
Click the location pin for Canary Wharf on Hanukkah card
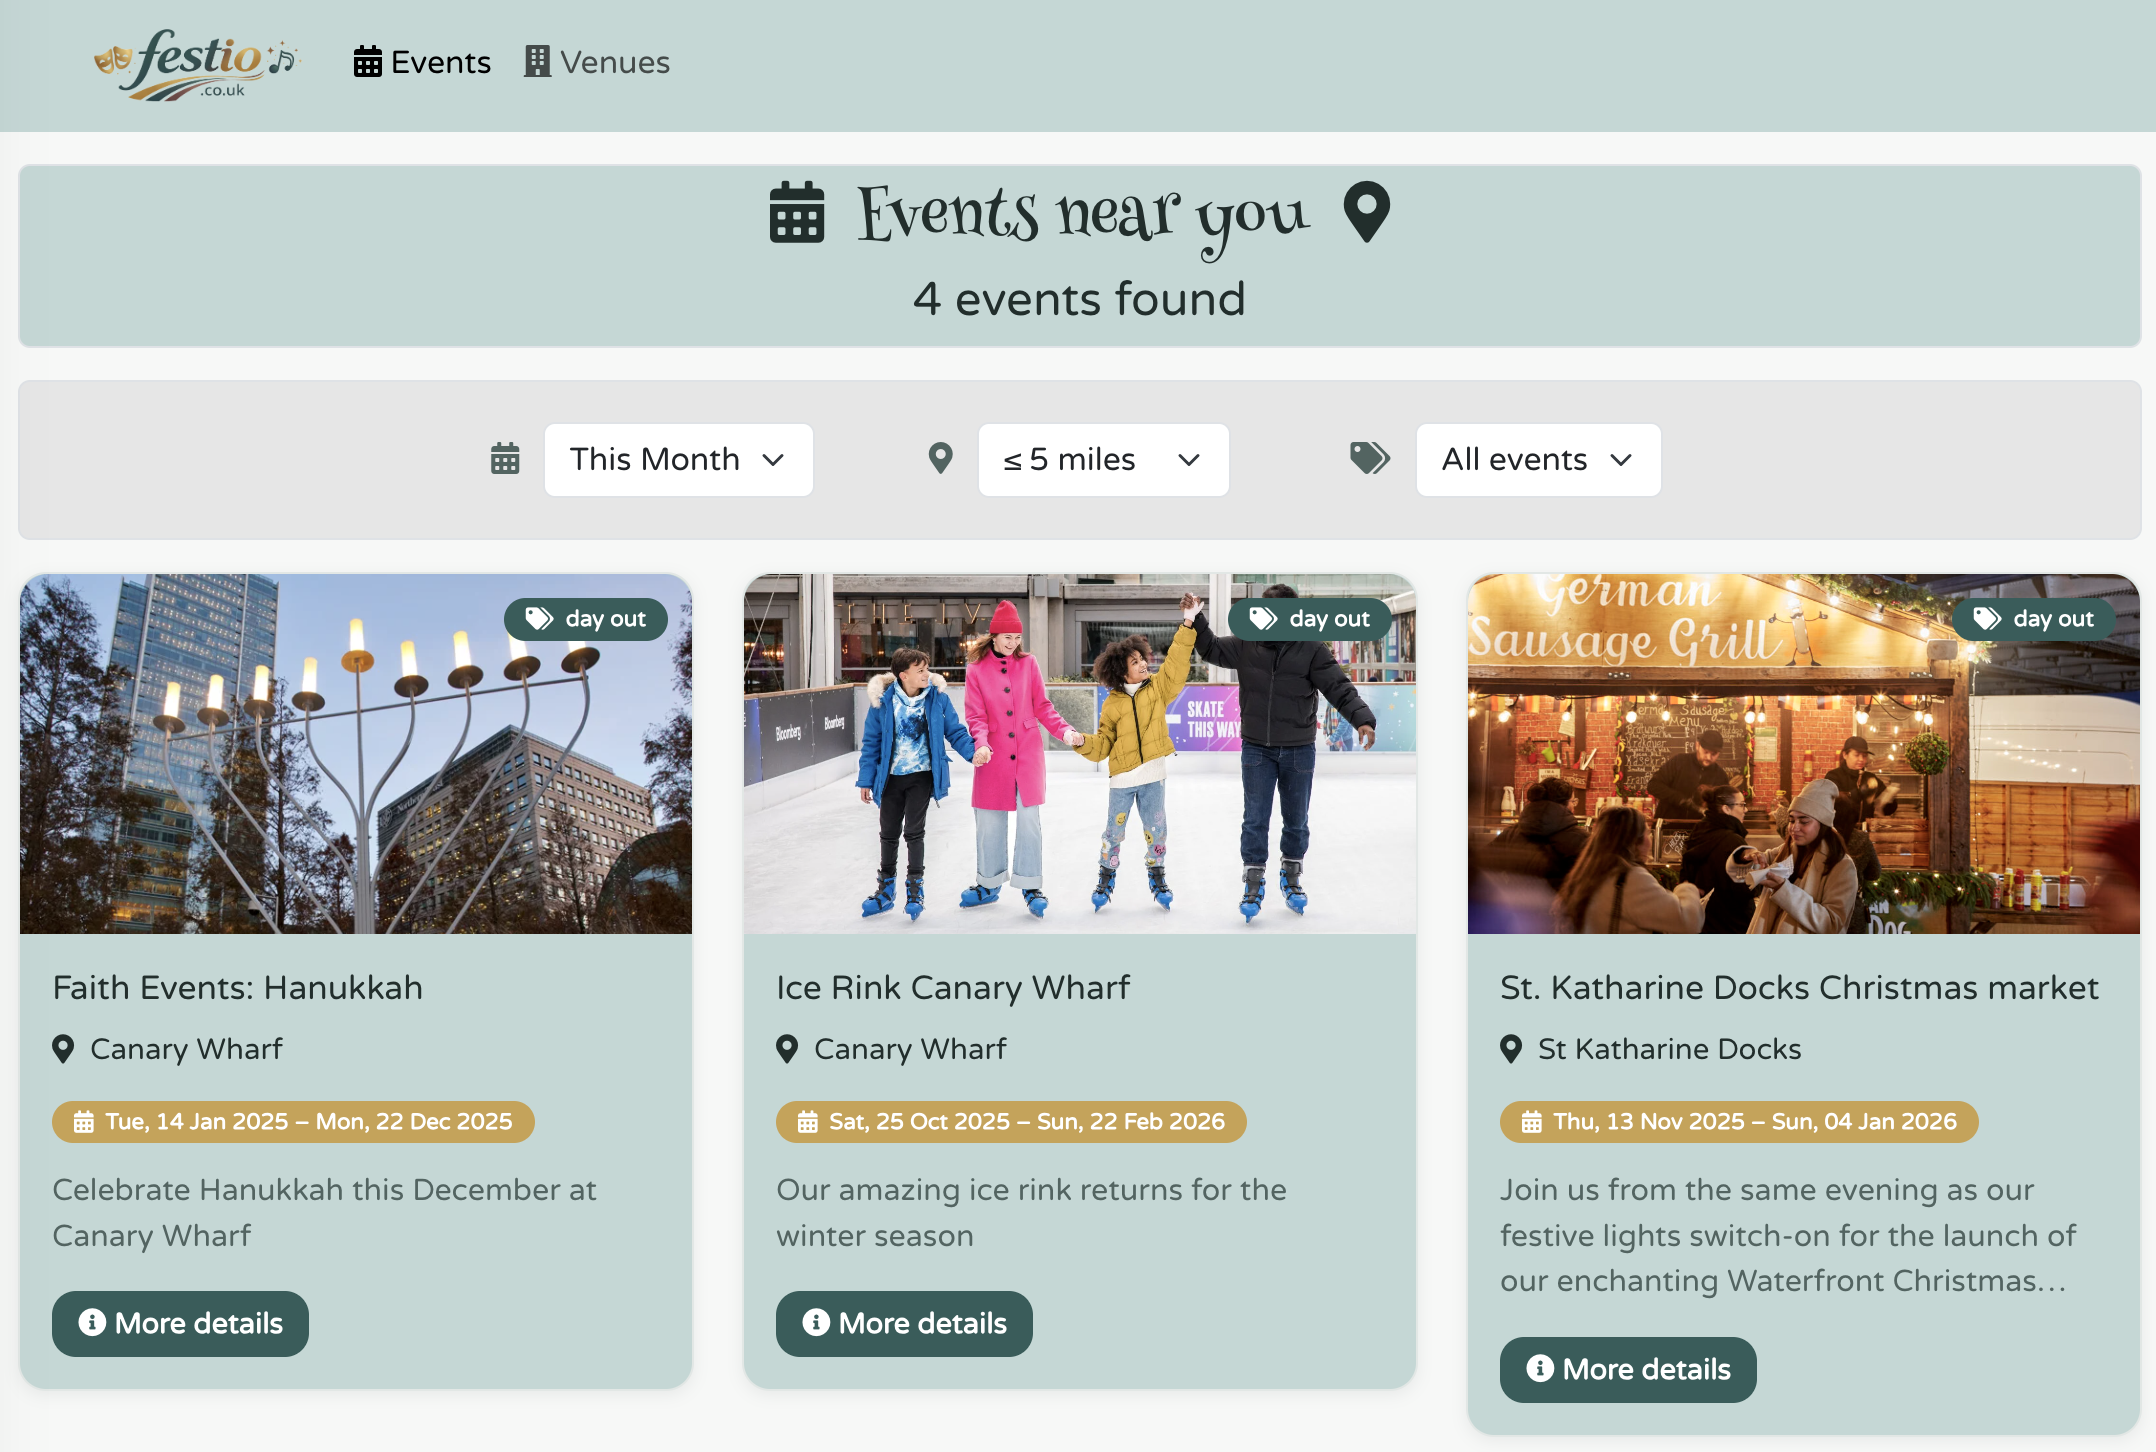pyautogui.click(x=62, y=1049)
